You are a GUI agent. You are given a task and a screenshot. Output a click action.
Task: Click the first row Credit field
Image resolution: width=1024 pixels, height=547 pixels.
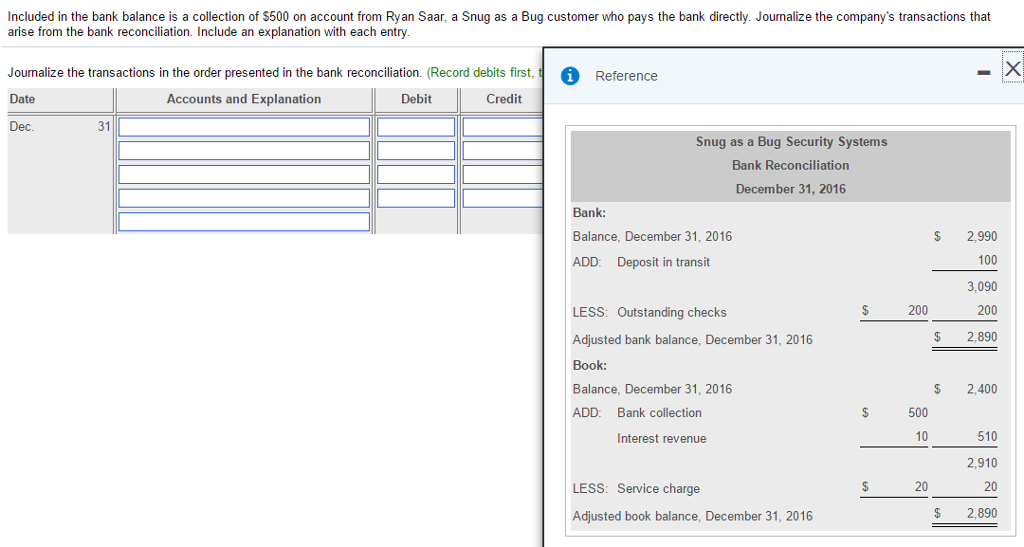point(502,127)
